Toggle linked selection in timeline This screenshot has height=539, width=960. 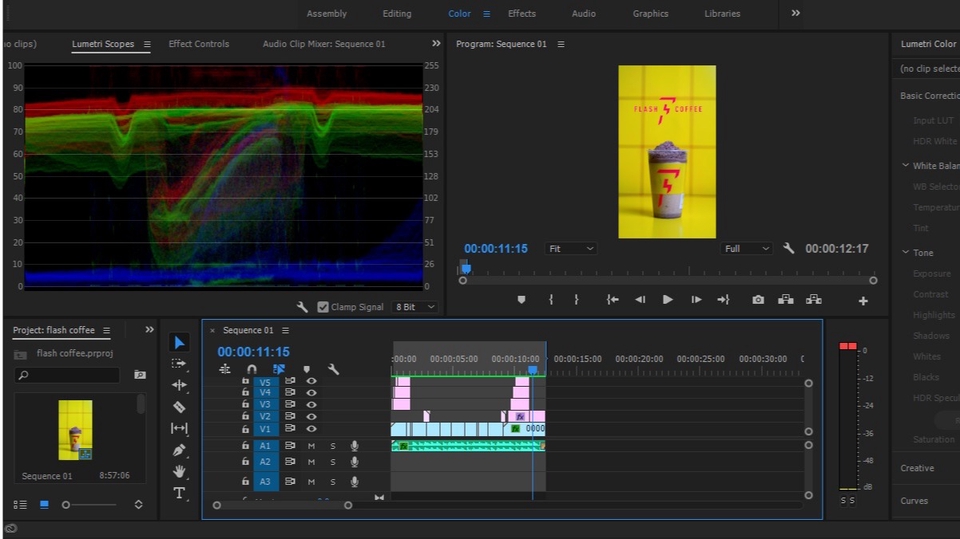pos(279,369)
